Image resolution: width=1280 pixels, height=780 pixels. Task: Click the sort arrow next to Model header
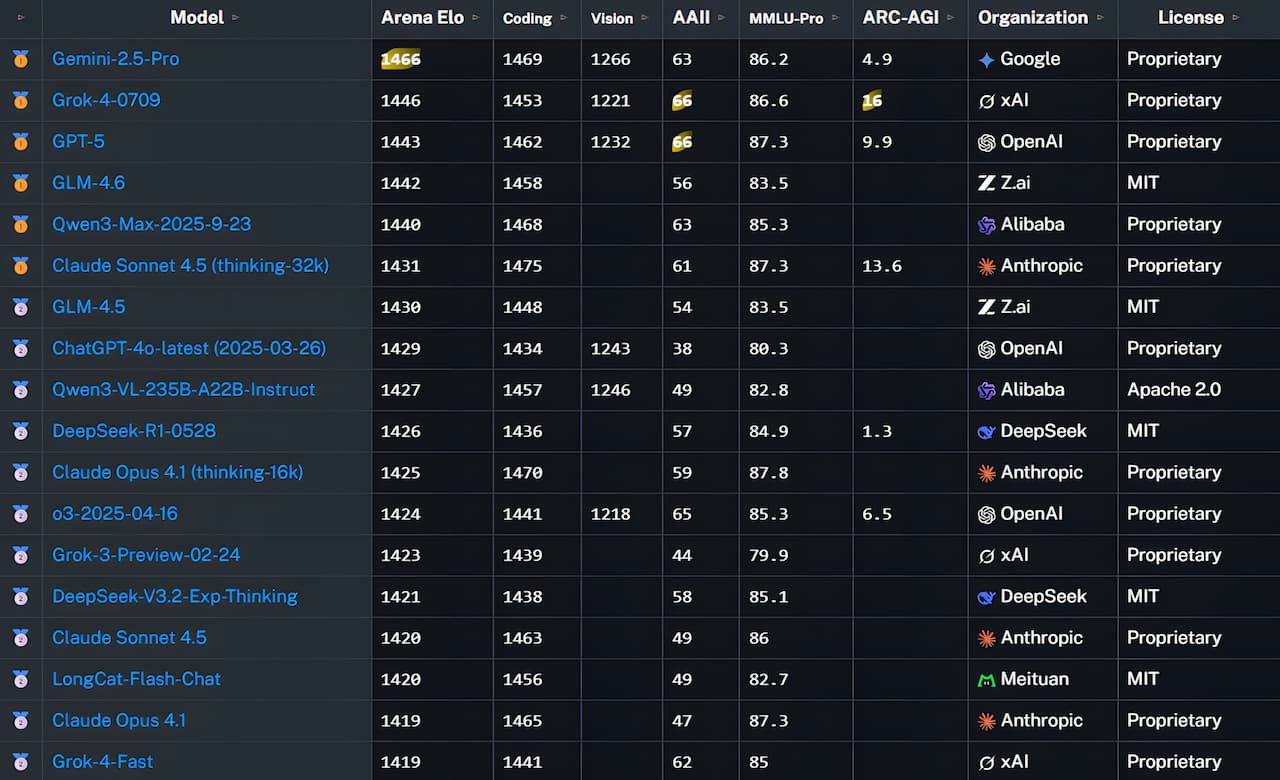236,18
